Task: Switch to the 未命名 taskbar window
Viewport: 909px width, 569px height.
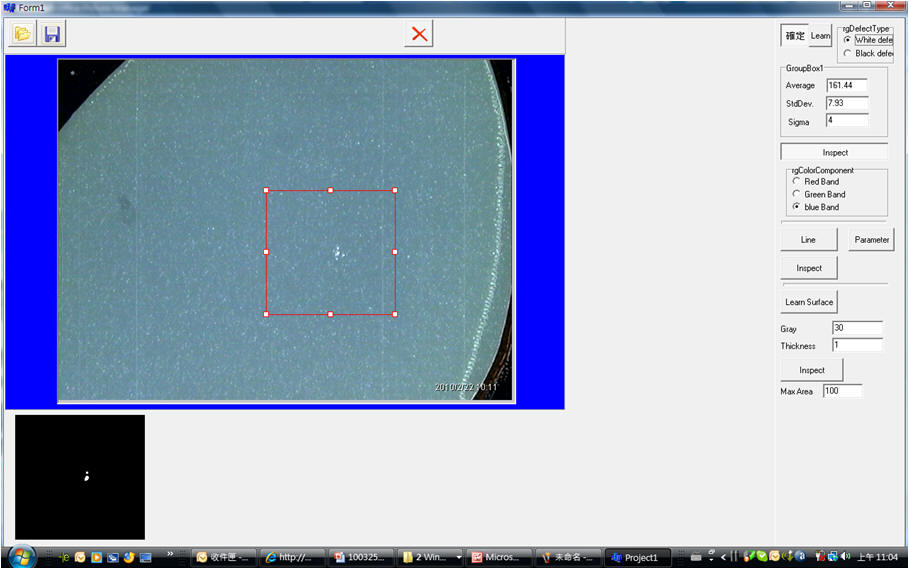Action: pos(568,557)
